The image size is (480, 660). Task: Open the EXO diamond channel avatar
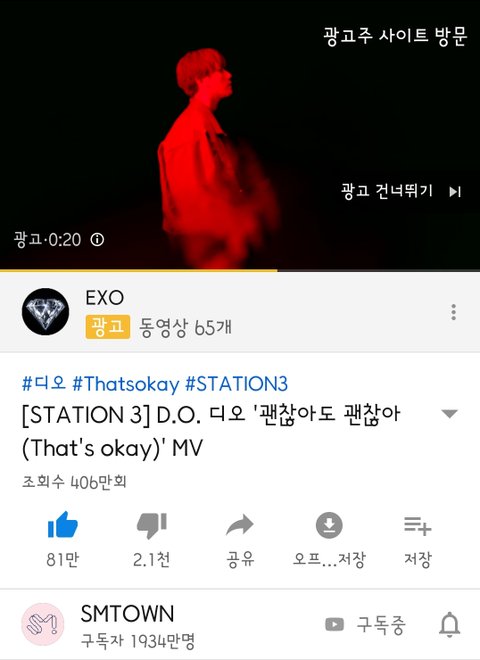[x=45, y=311]
